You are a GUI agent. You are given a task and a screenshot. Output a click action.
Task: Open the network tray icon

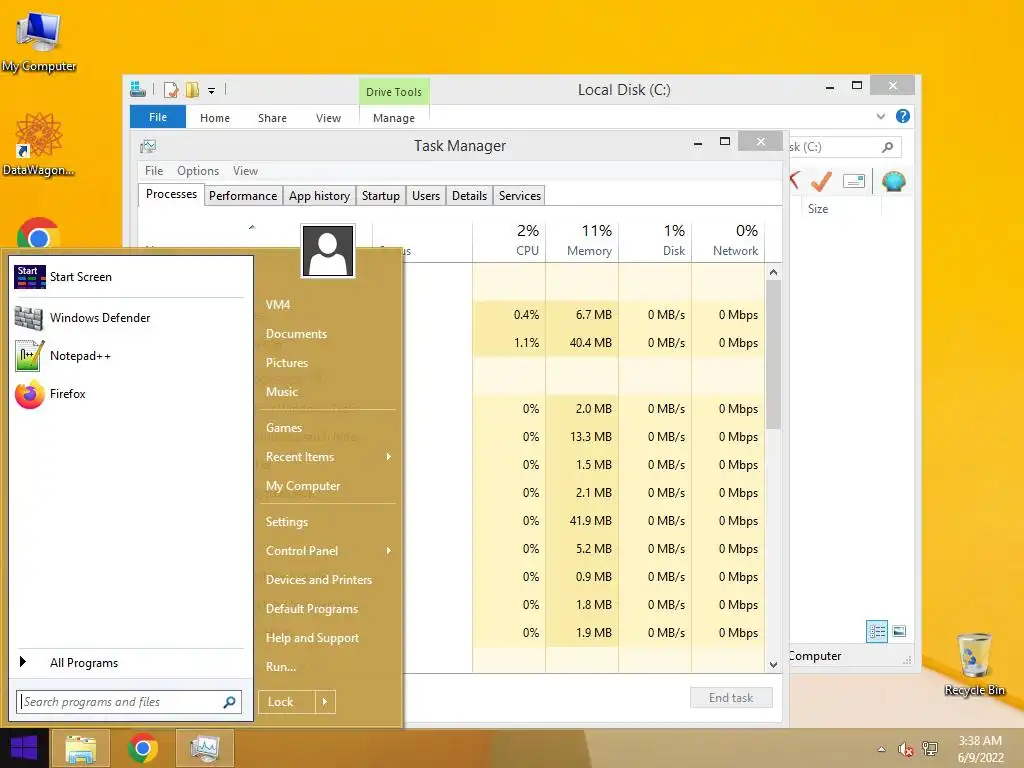pos(929,749)
